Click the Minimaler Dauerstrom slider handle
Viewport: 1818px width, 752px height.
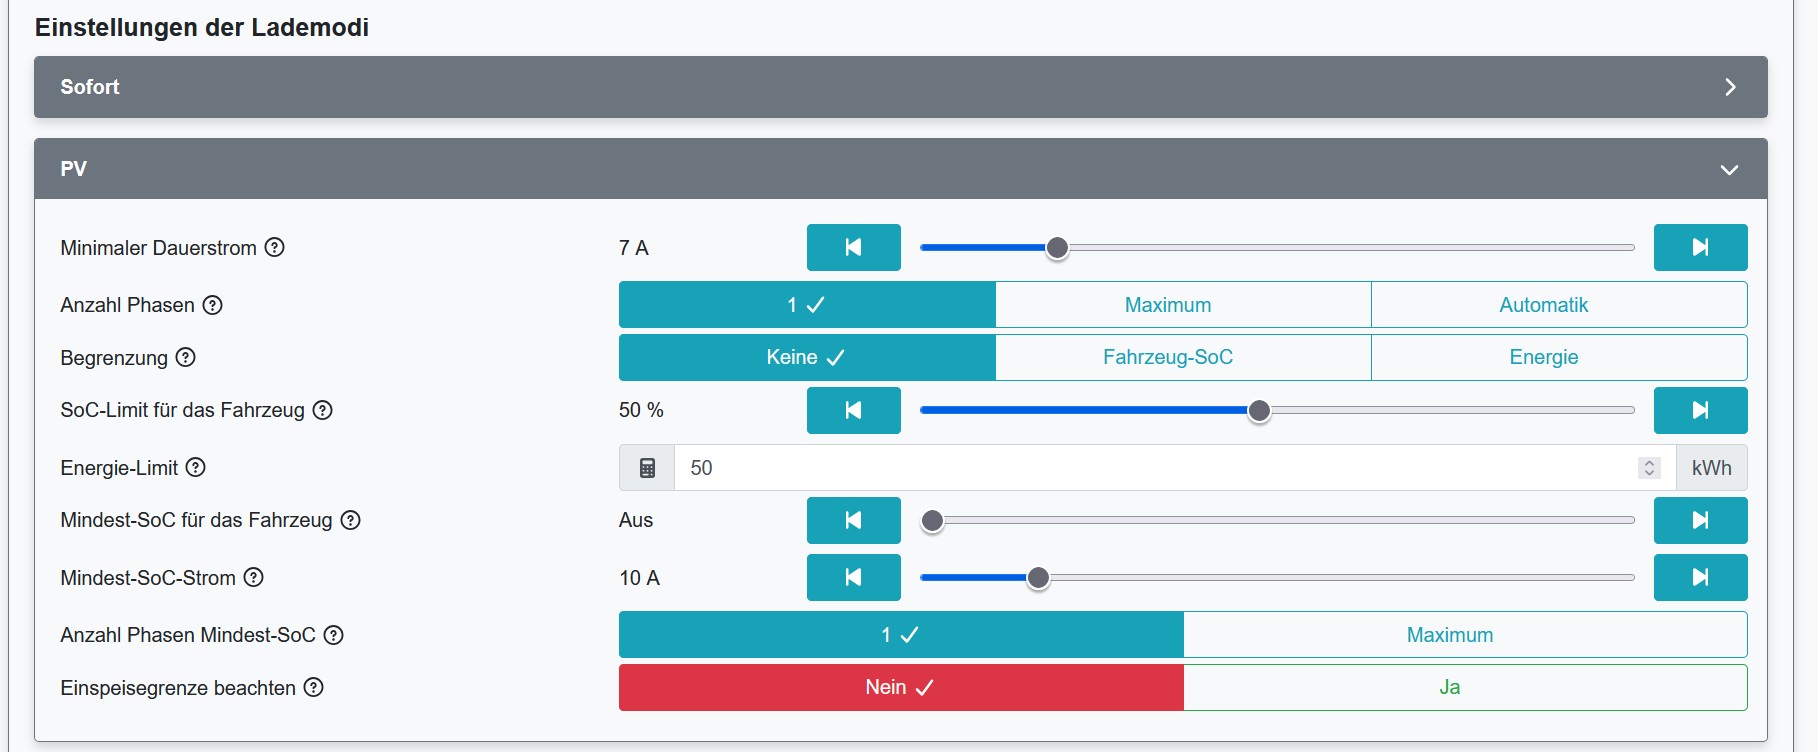[1057, 248]
